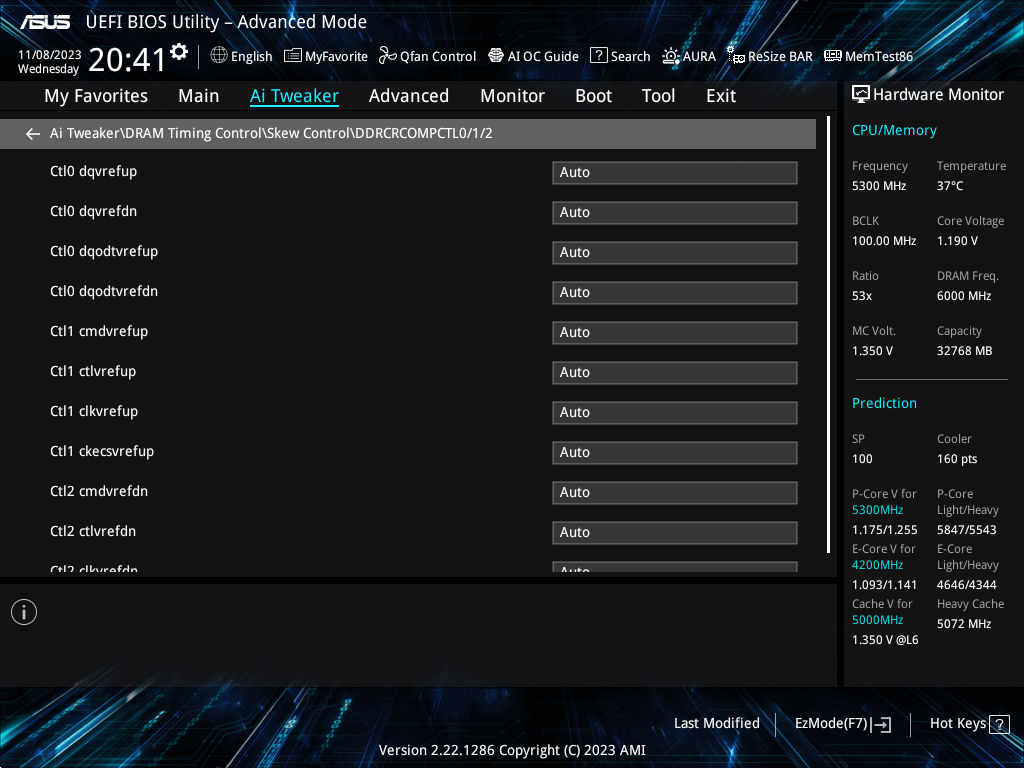Click the Hot Keys question mark icon

pos(999,724)
